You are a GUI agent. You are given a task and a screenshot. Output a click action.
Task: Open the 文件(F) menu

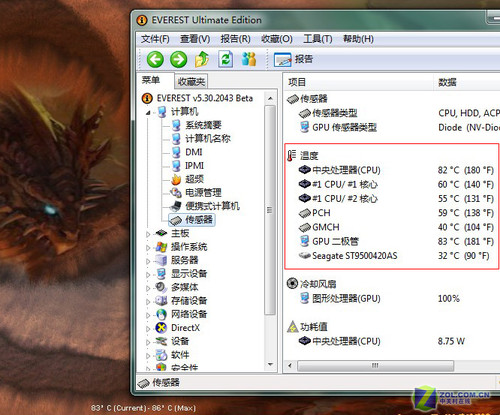155,39
